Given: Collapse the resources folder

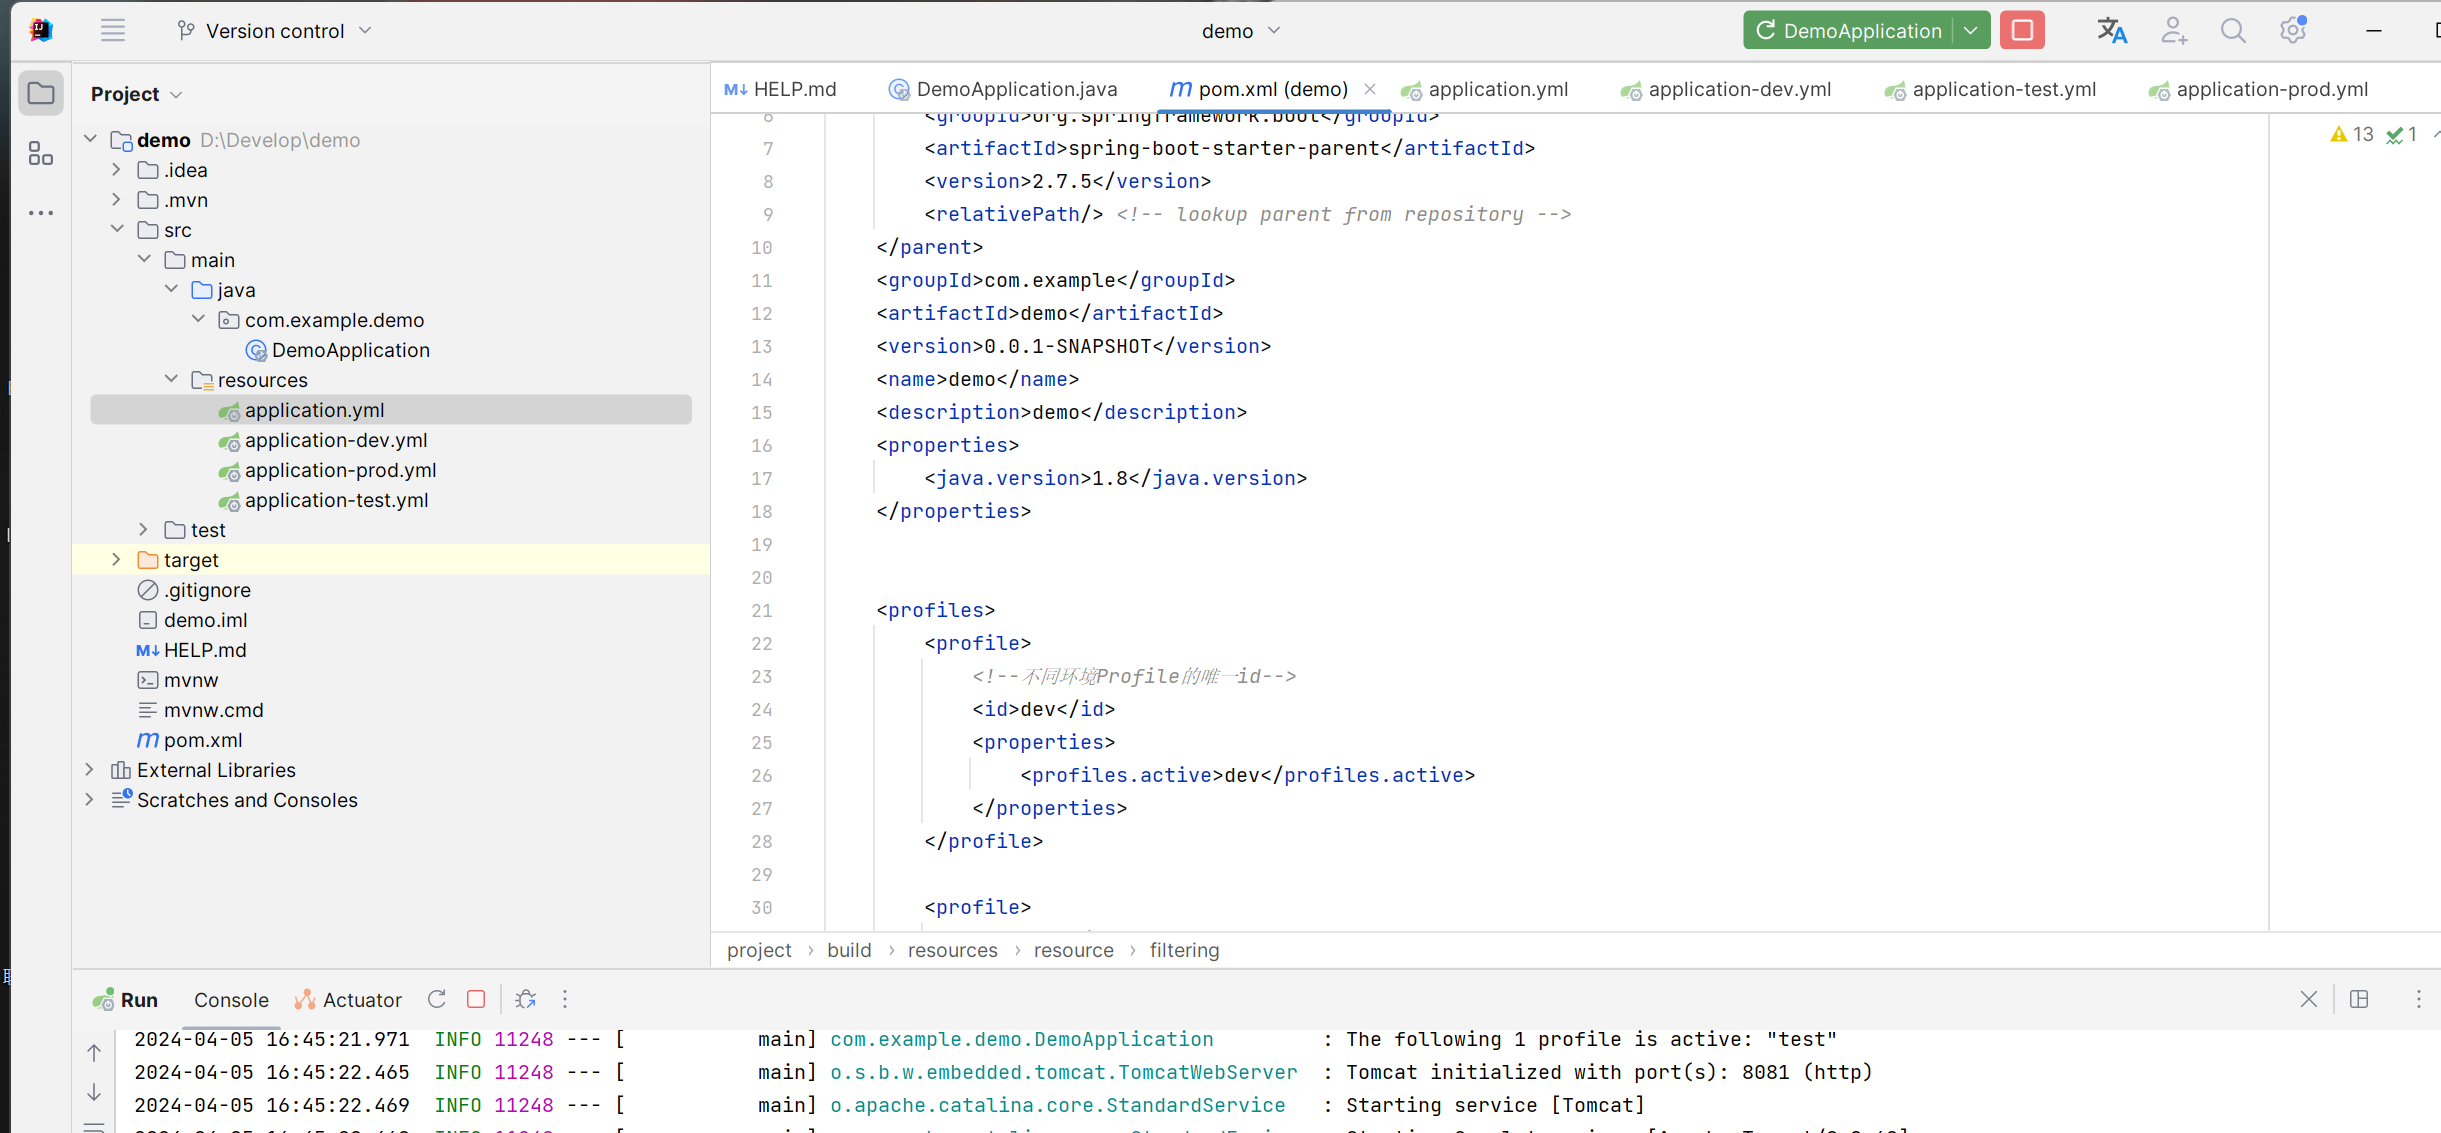Looking at the screenshot, I should (171, 379).
